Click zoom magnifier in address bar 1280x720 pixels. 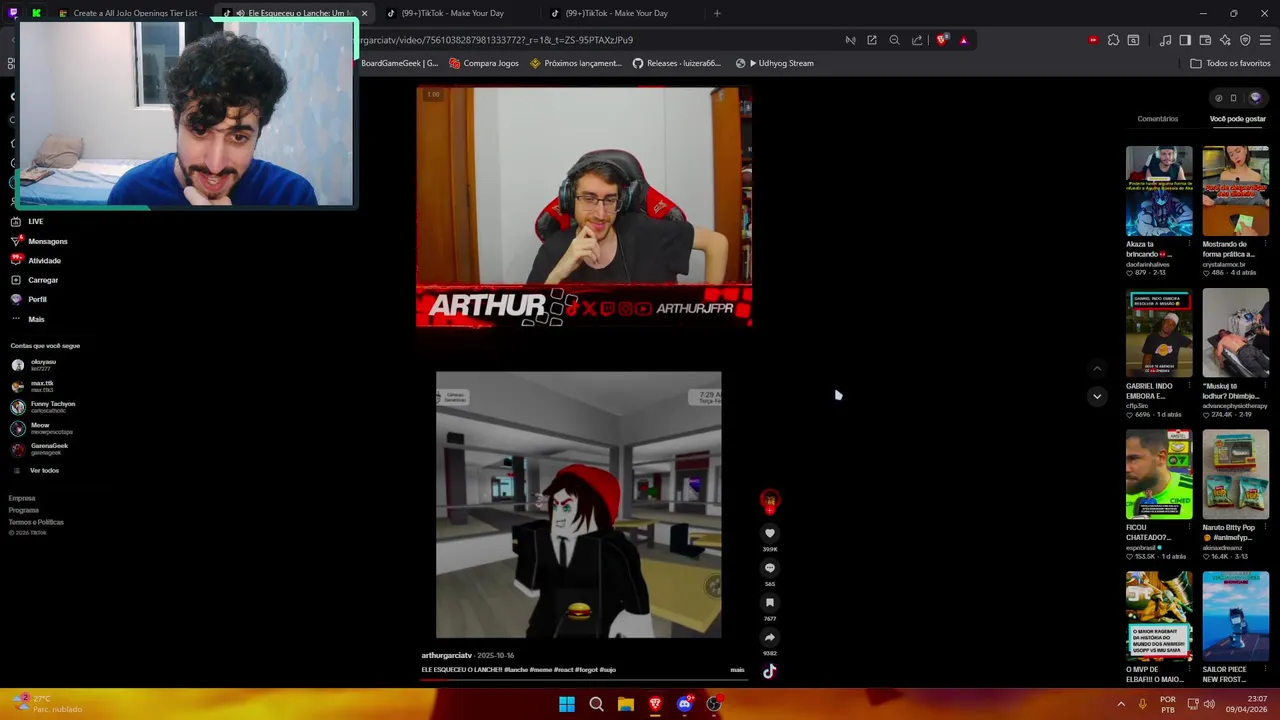point(894,40)
